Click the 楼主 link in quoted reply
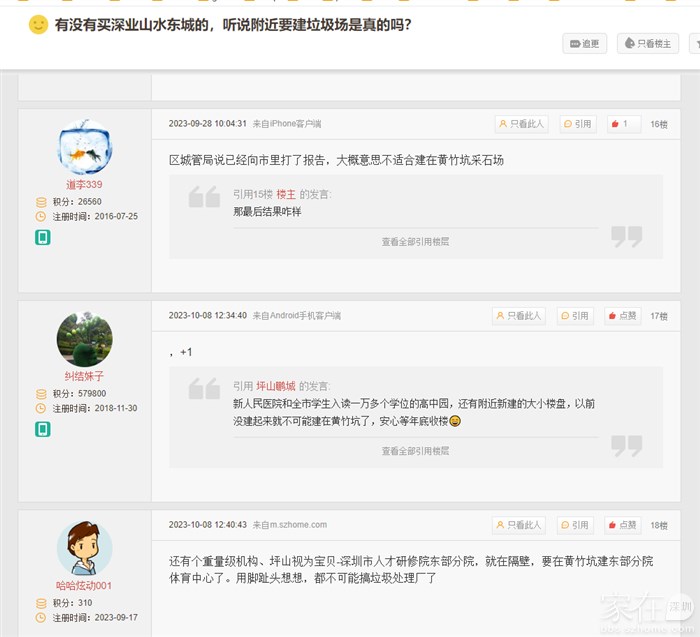 click(286, 194)
